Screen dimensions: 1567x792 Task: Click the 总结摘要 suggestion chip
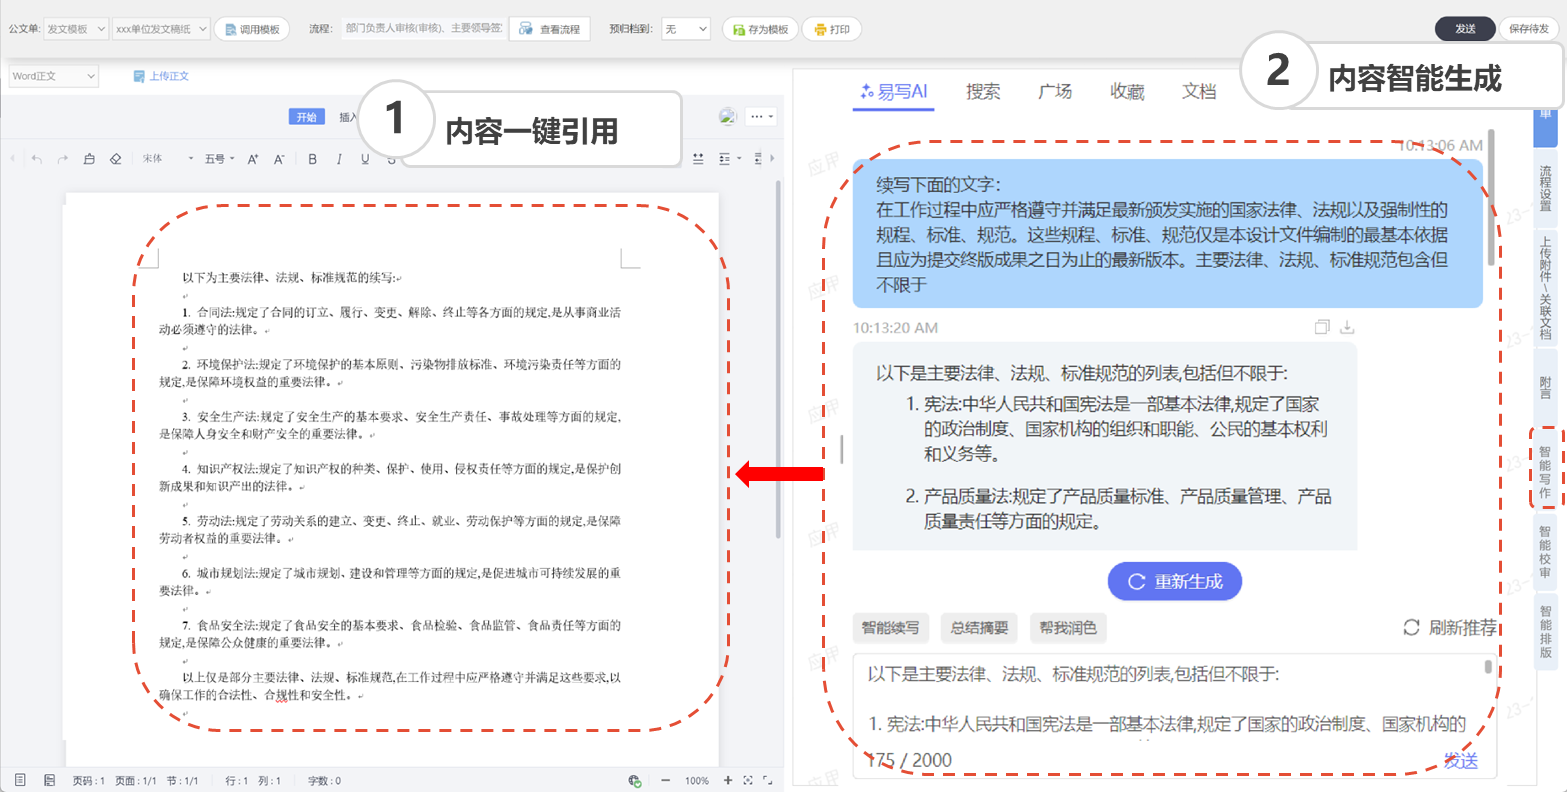[979, 627]
